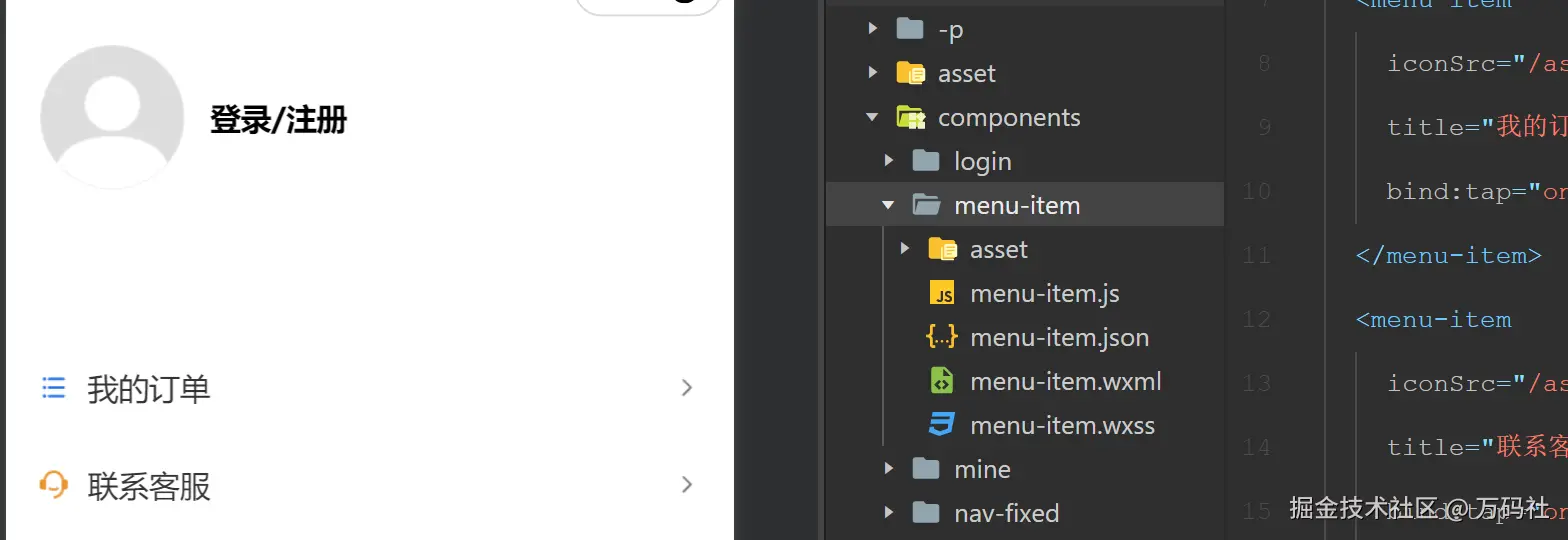Click the orange headset icon for 联系客服

(53, 485)
